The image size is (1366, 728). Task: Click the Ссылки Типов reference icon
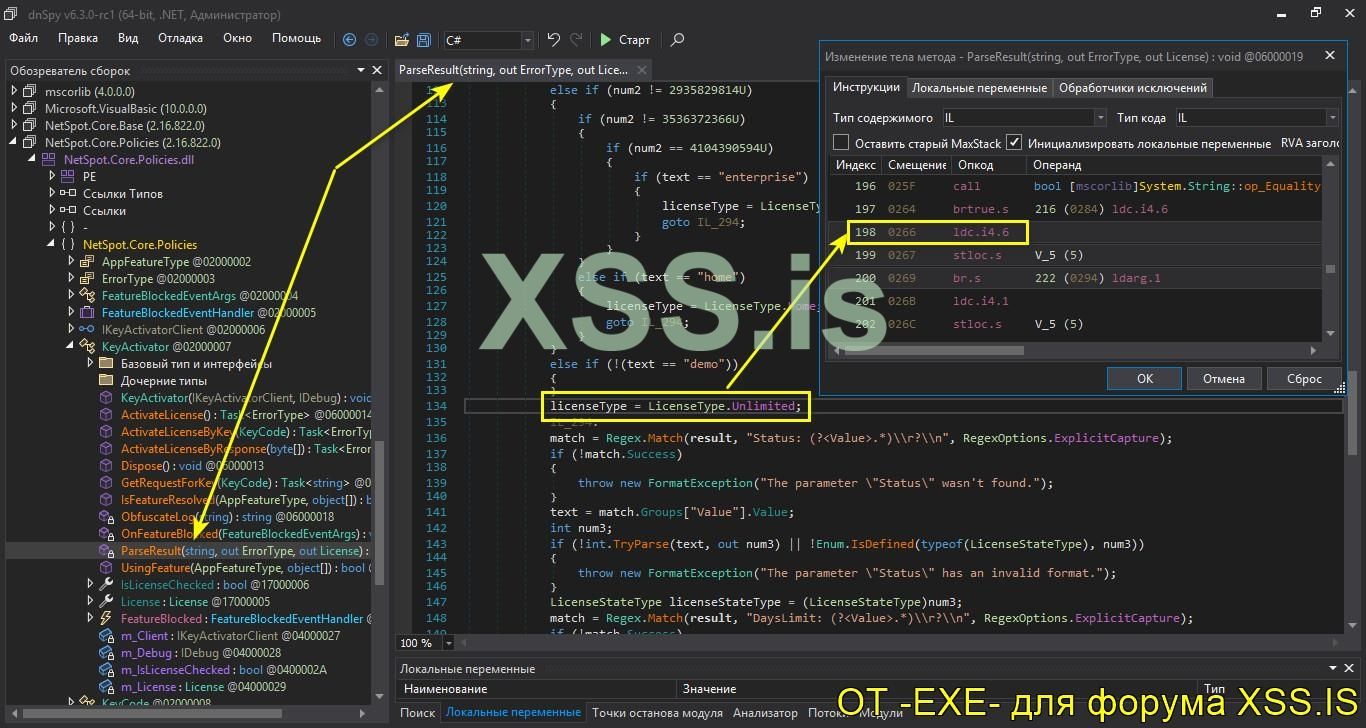point(67,193)
